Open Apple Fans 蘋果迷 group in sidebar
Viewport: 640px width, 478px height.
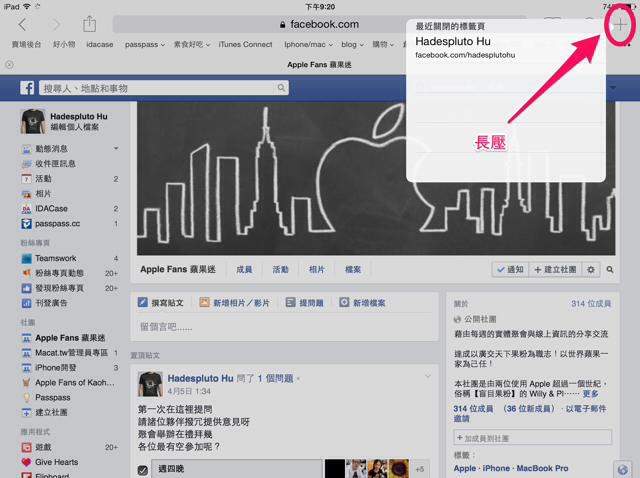click(63, 338)
